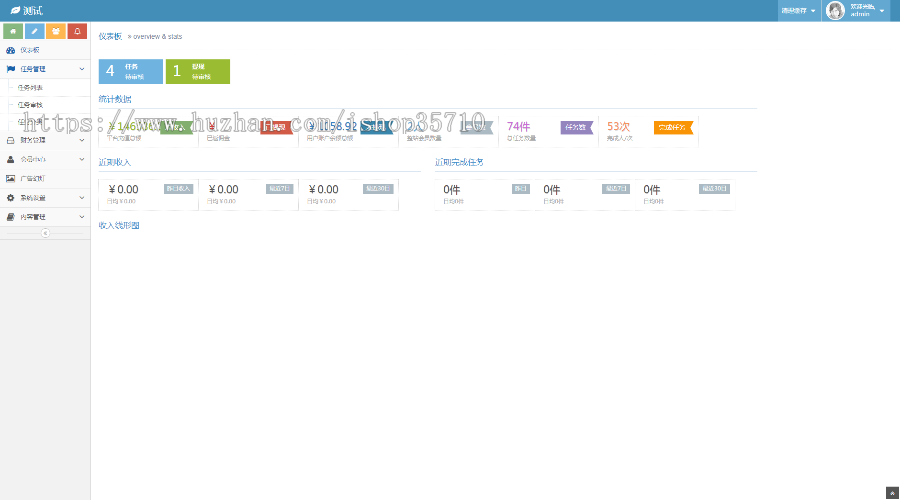This screenshot has width=900, height=500.
Task: Click the green home shortcut button
Action: click(13, 31)
